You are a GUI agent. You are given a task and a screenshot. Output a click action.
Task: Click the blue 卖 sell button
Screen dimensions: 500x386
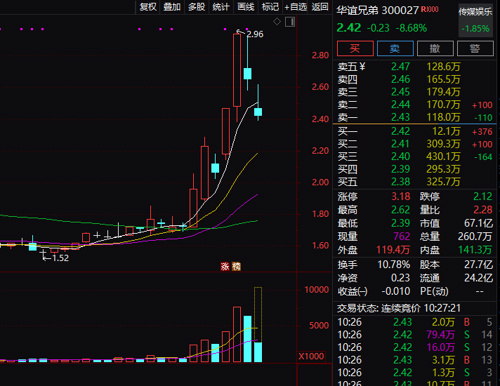coord(395,49)
